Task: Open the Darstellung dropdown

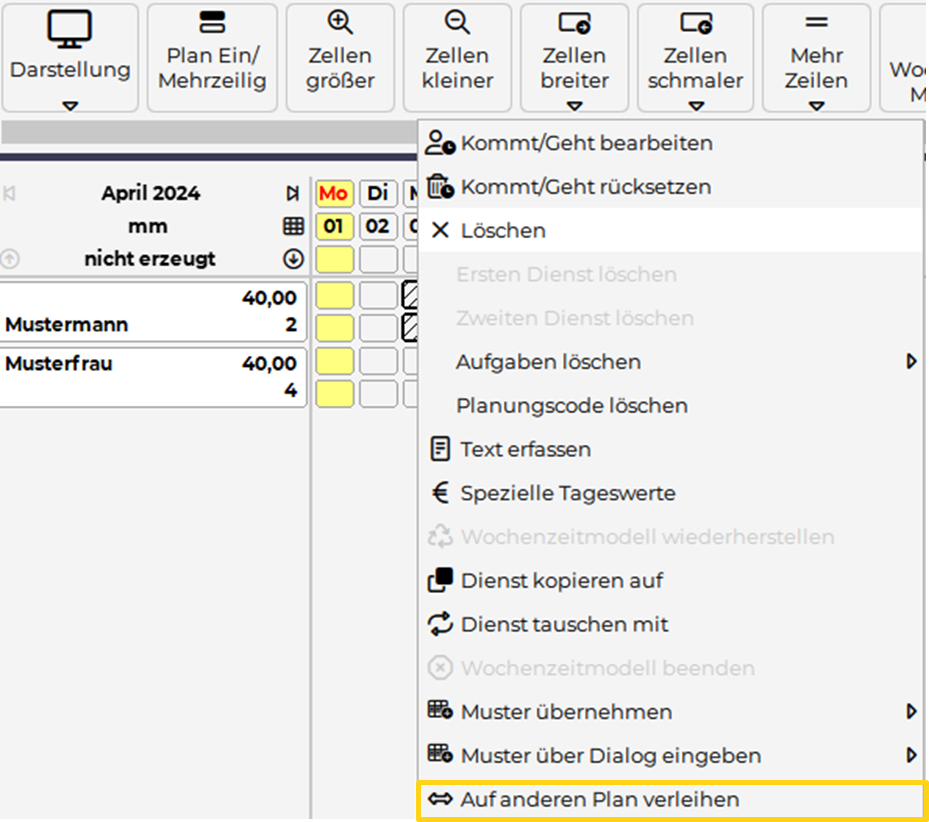Action: 70,105
